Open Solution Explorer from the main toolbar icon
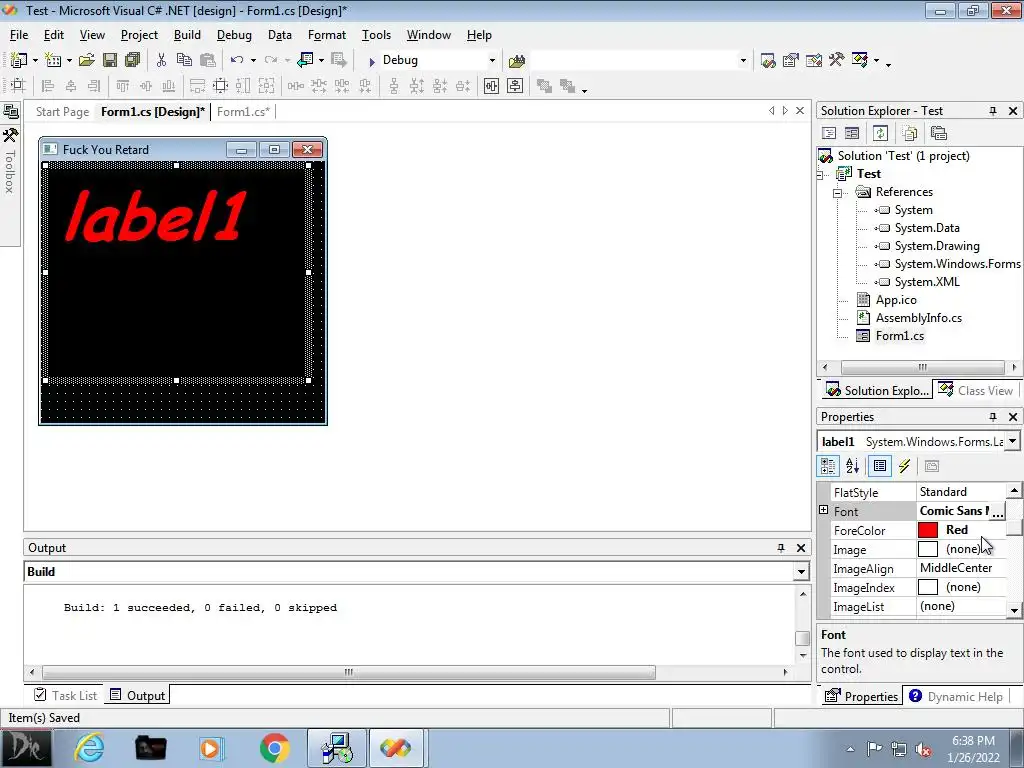The height and width of the screenshot is (768, 1024). pos(769,61)
